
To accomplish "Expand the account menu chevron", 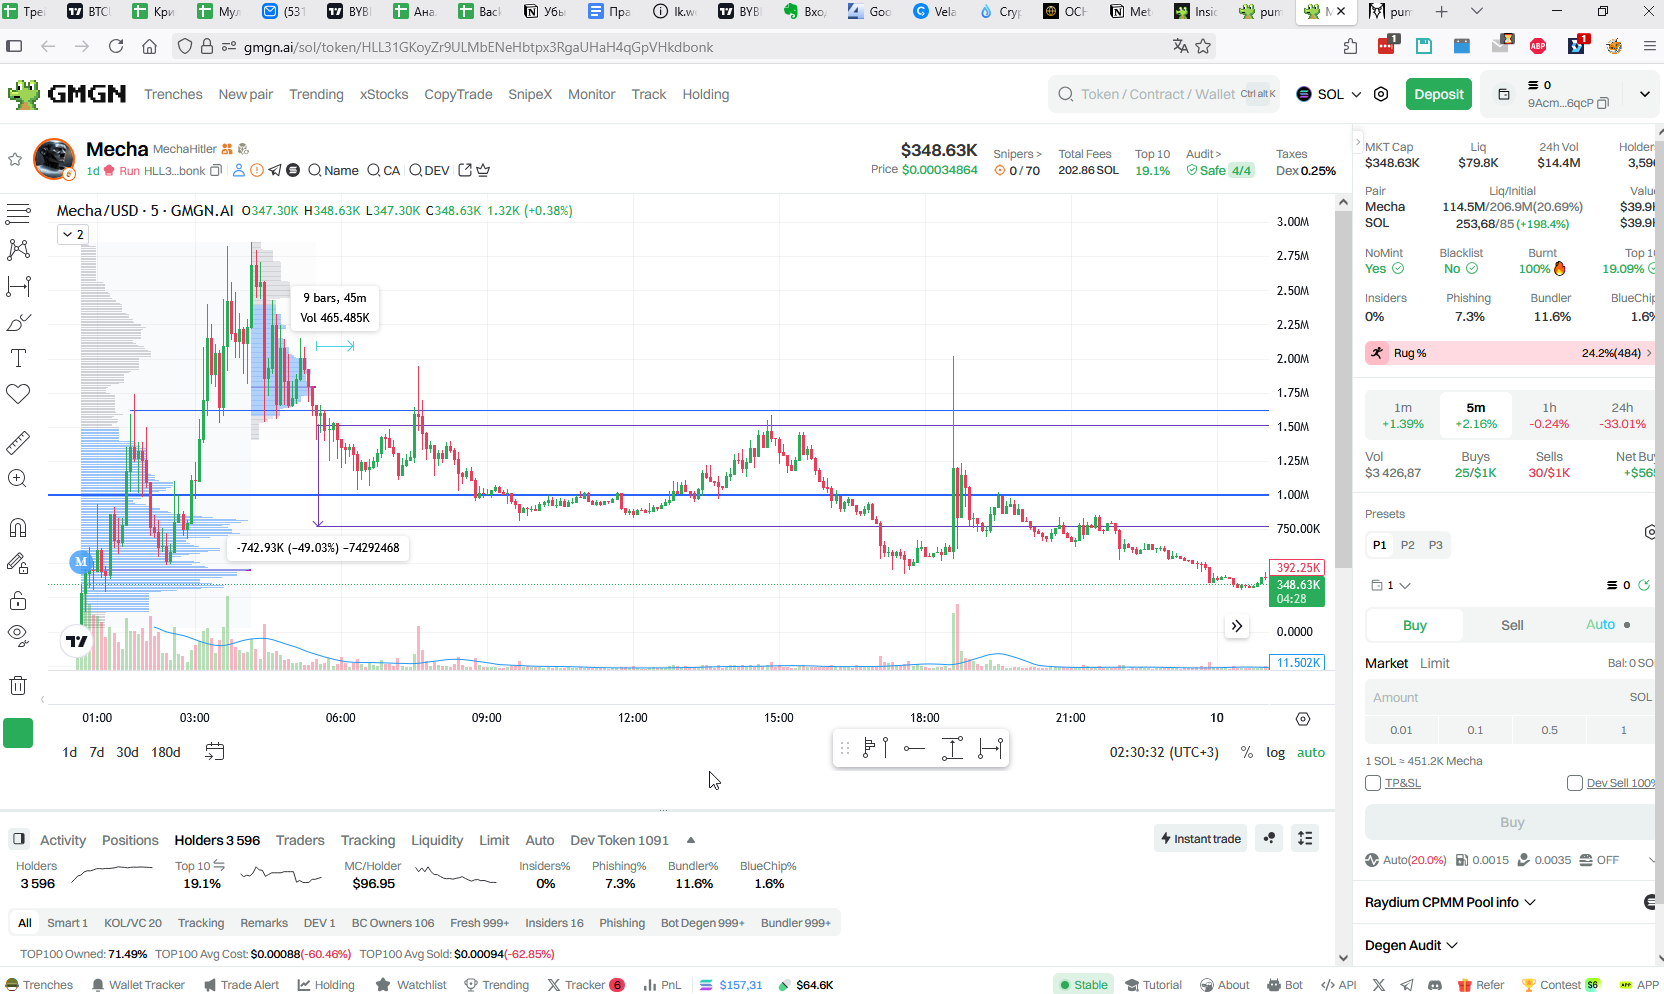I will pos(1644,94).
